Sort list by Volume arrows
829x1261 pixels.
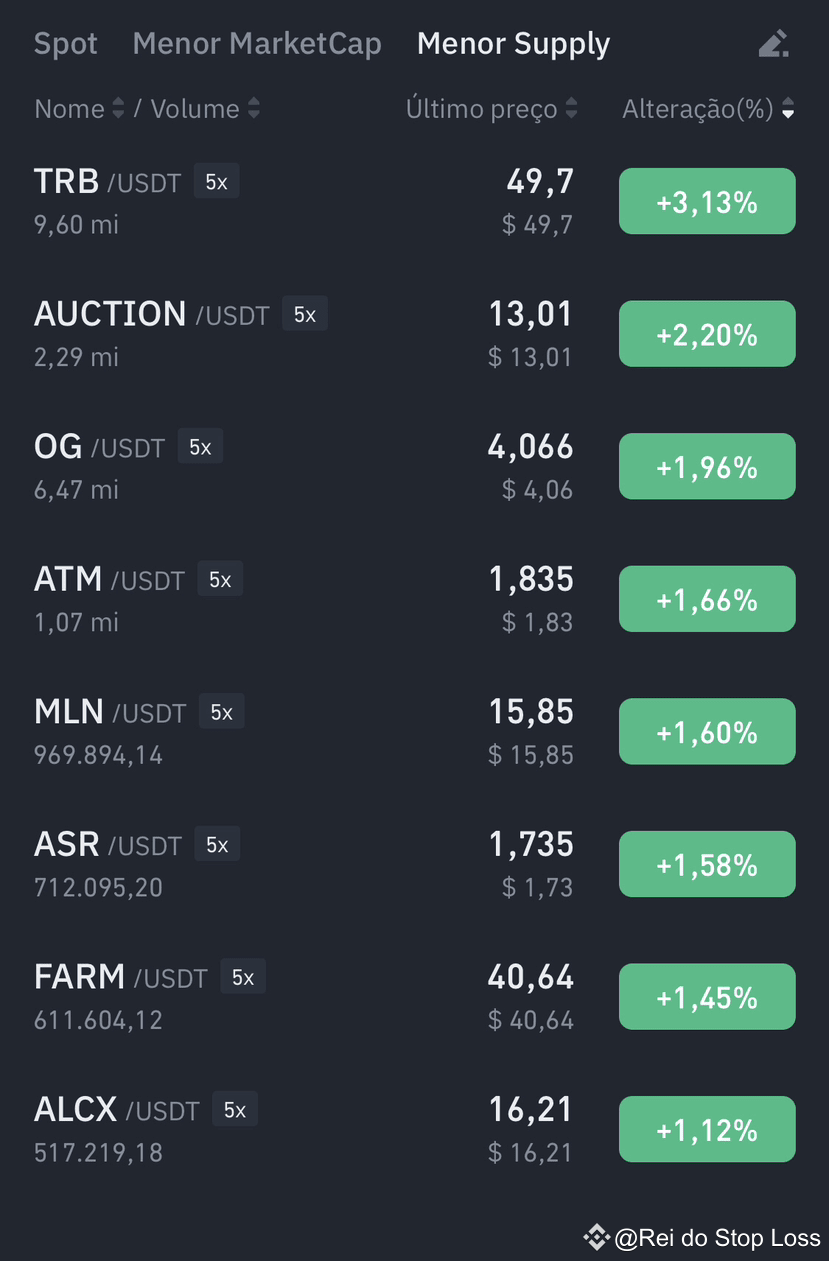click(253, 109)
